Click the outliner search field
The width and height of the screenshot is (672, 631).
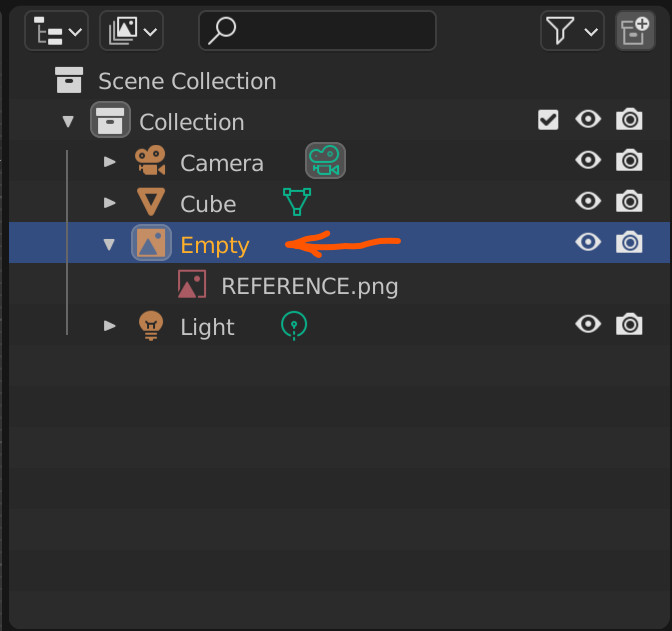pos(318,31)
